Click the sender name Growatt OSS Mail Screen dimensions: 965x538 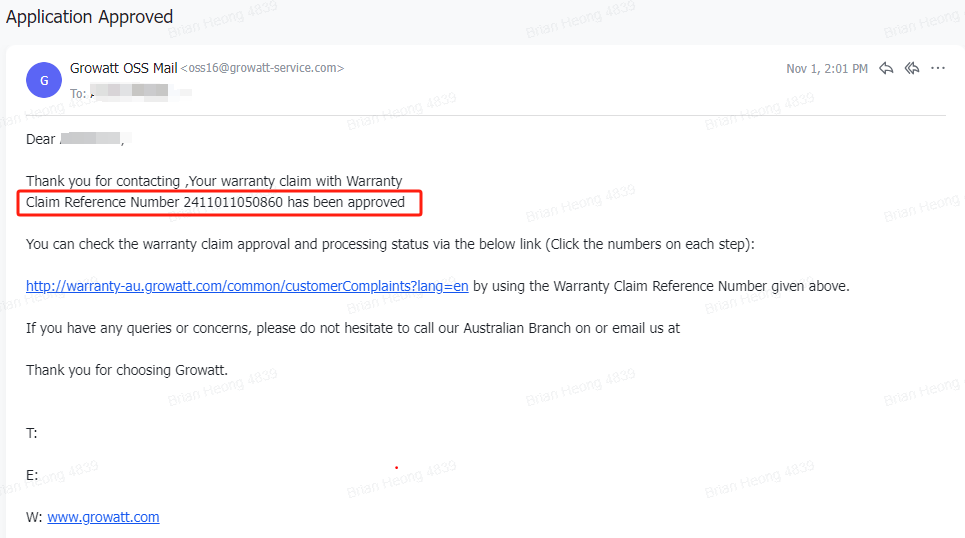coord(123,68)
